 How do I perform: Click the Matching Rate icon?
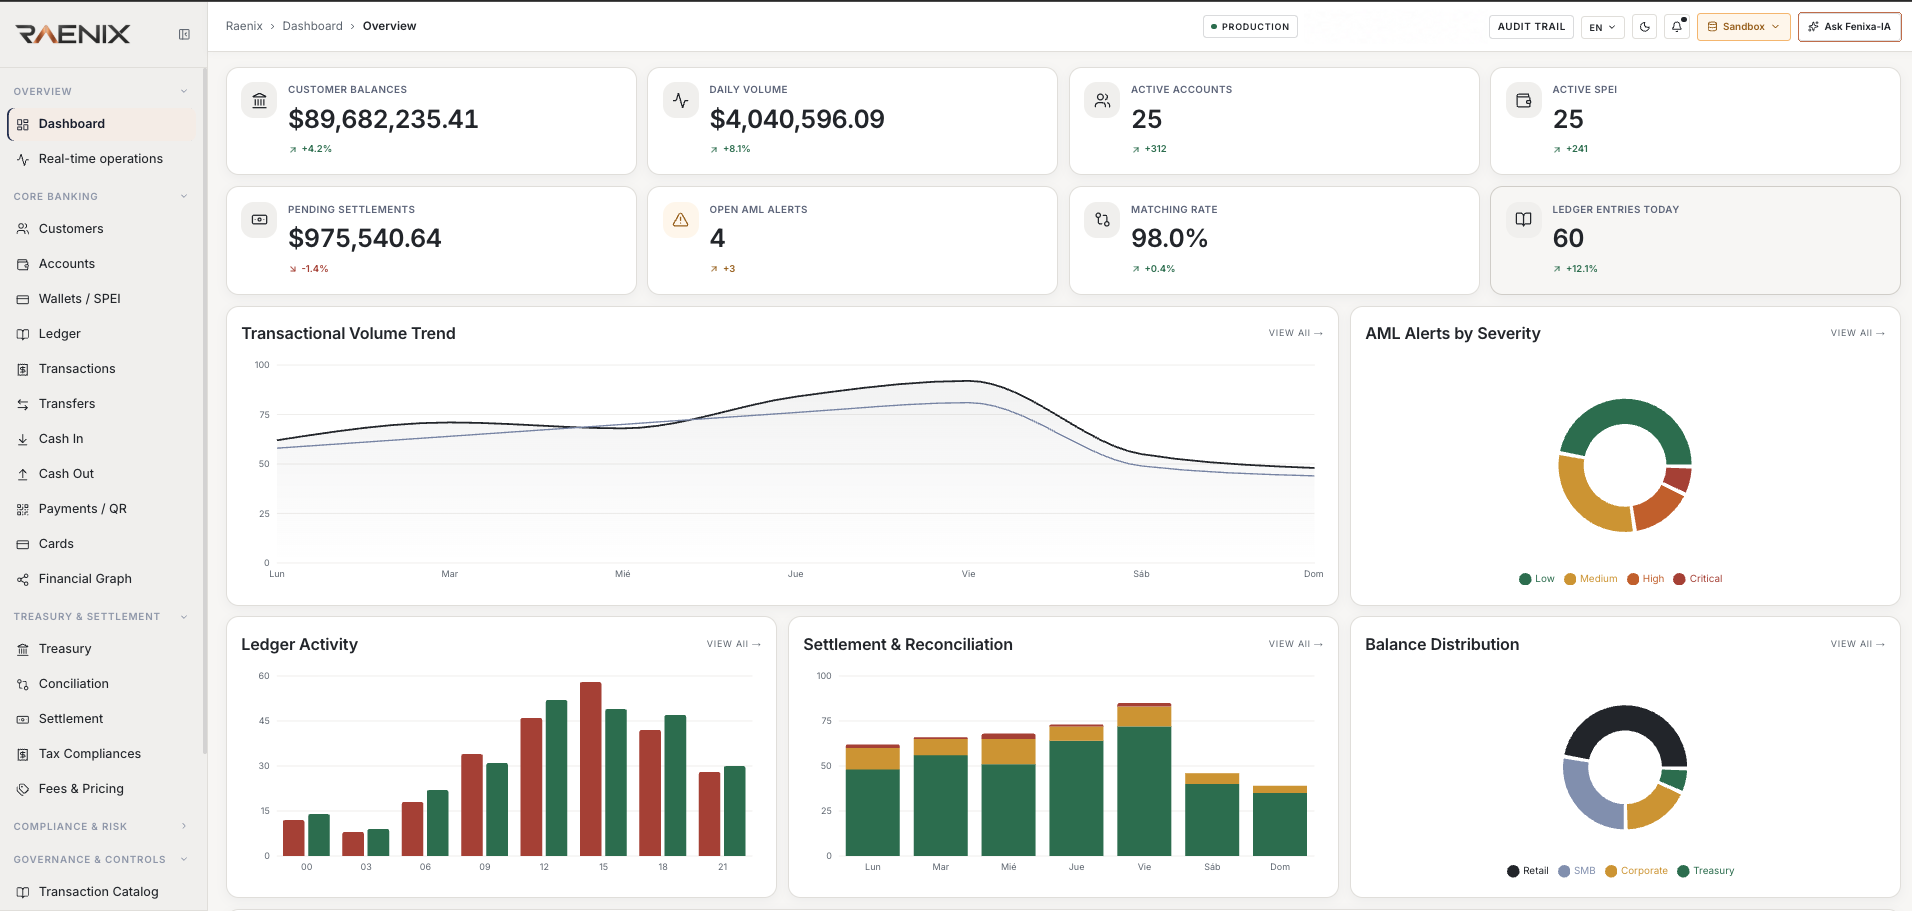[1102, 219]
